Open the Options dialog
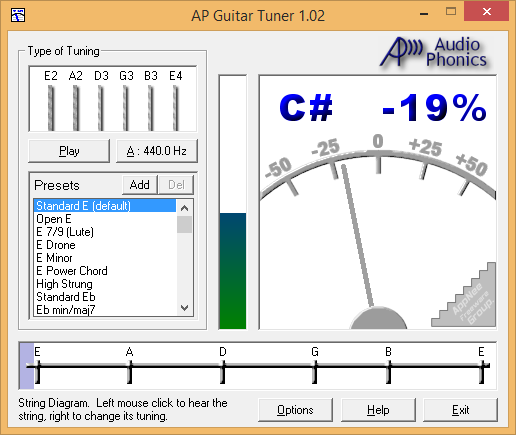This screenshot has width=516, height=435. [295, 410]
